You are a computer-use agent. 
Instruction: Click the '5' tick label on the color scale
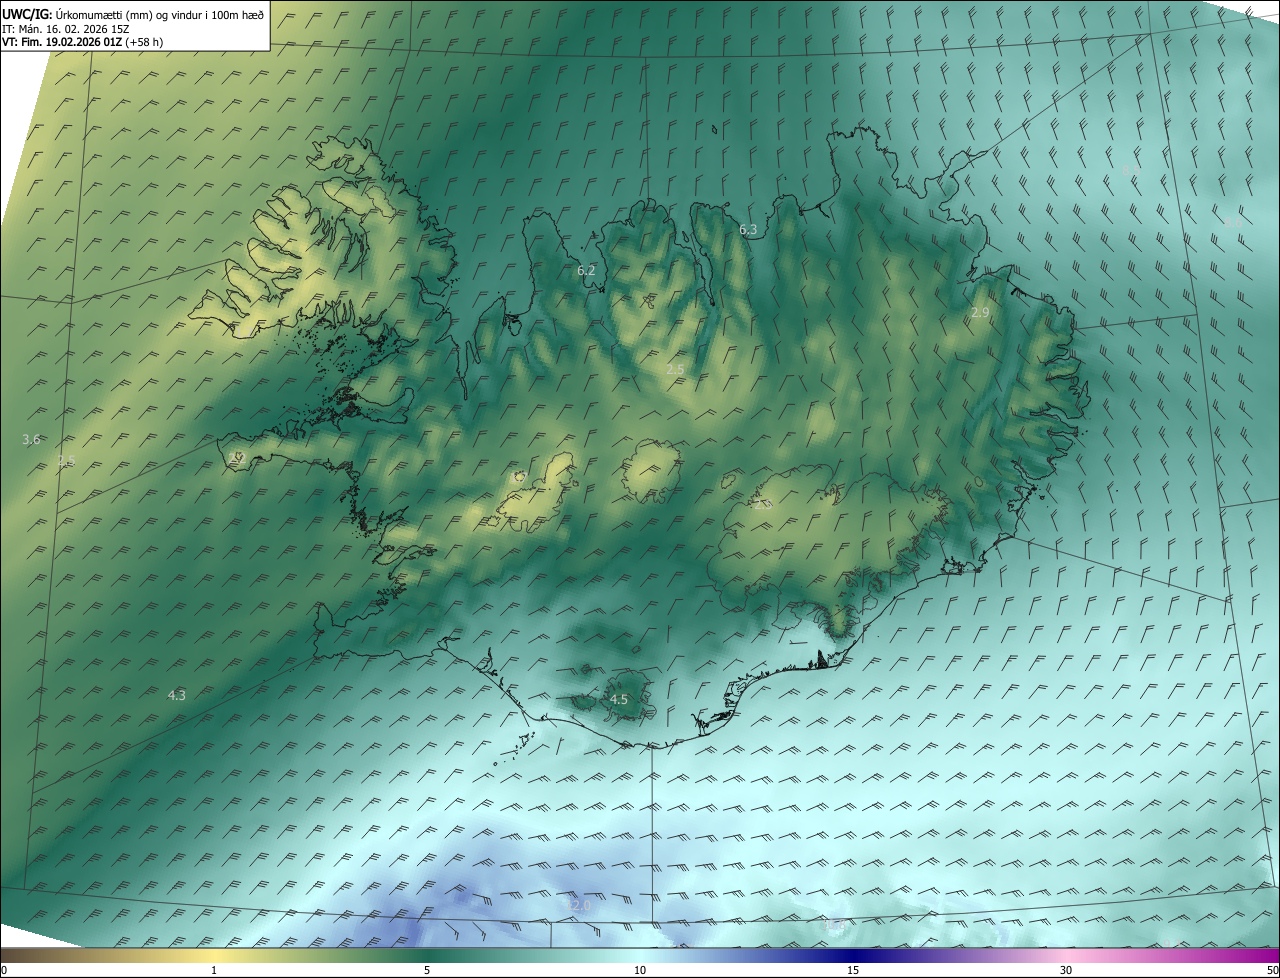(x=427, y=971)
